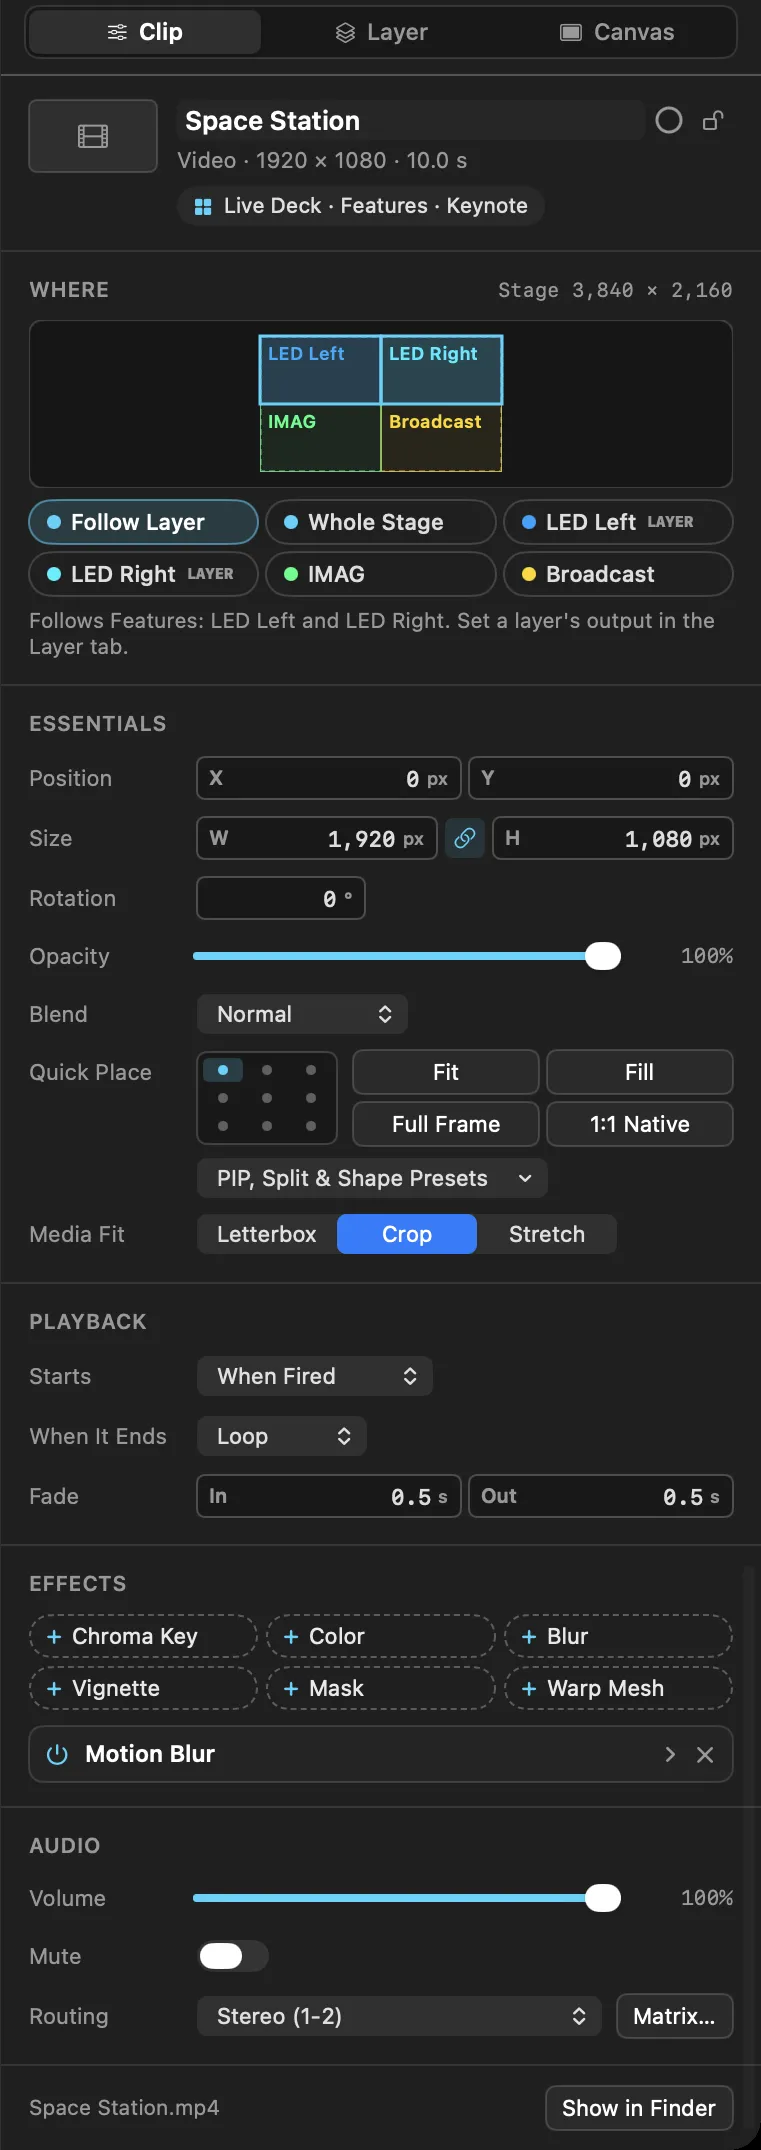761x2150 pixels.
Task: Click the circle status icon beside Space Station
Action: click(x=669, y=121)
